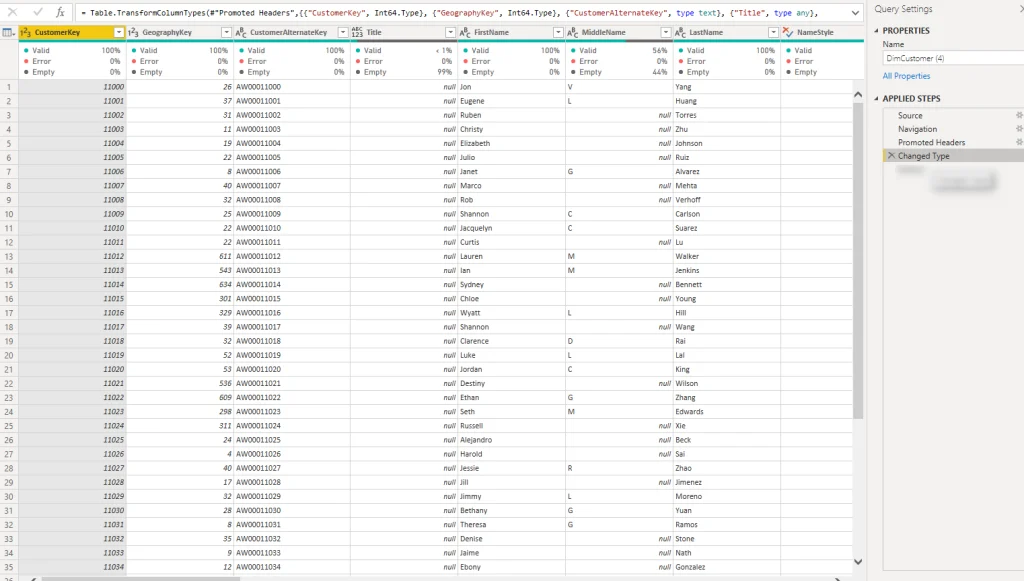Click the fx function icon
Viewport: 1024px width, 581px height.
[60, 12]
